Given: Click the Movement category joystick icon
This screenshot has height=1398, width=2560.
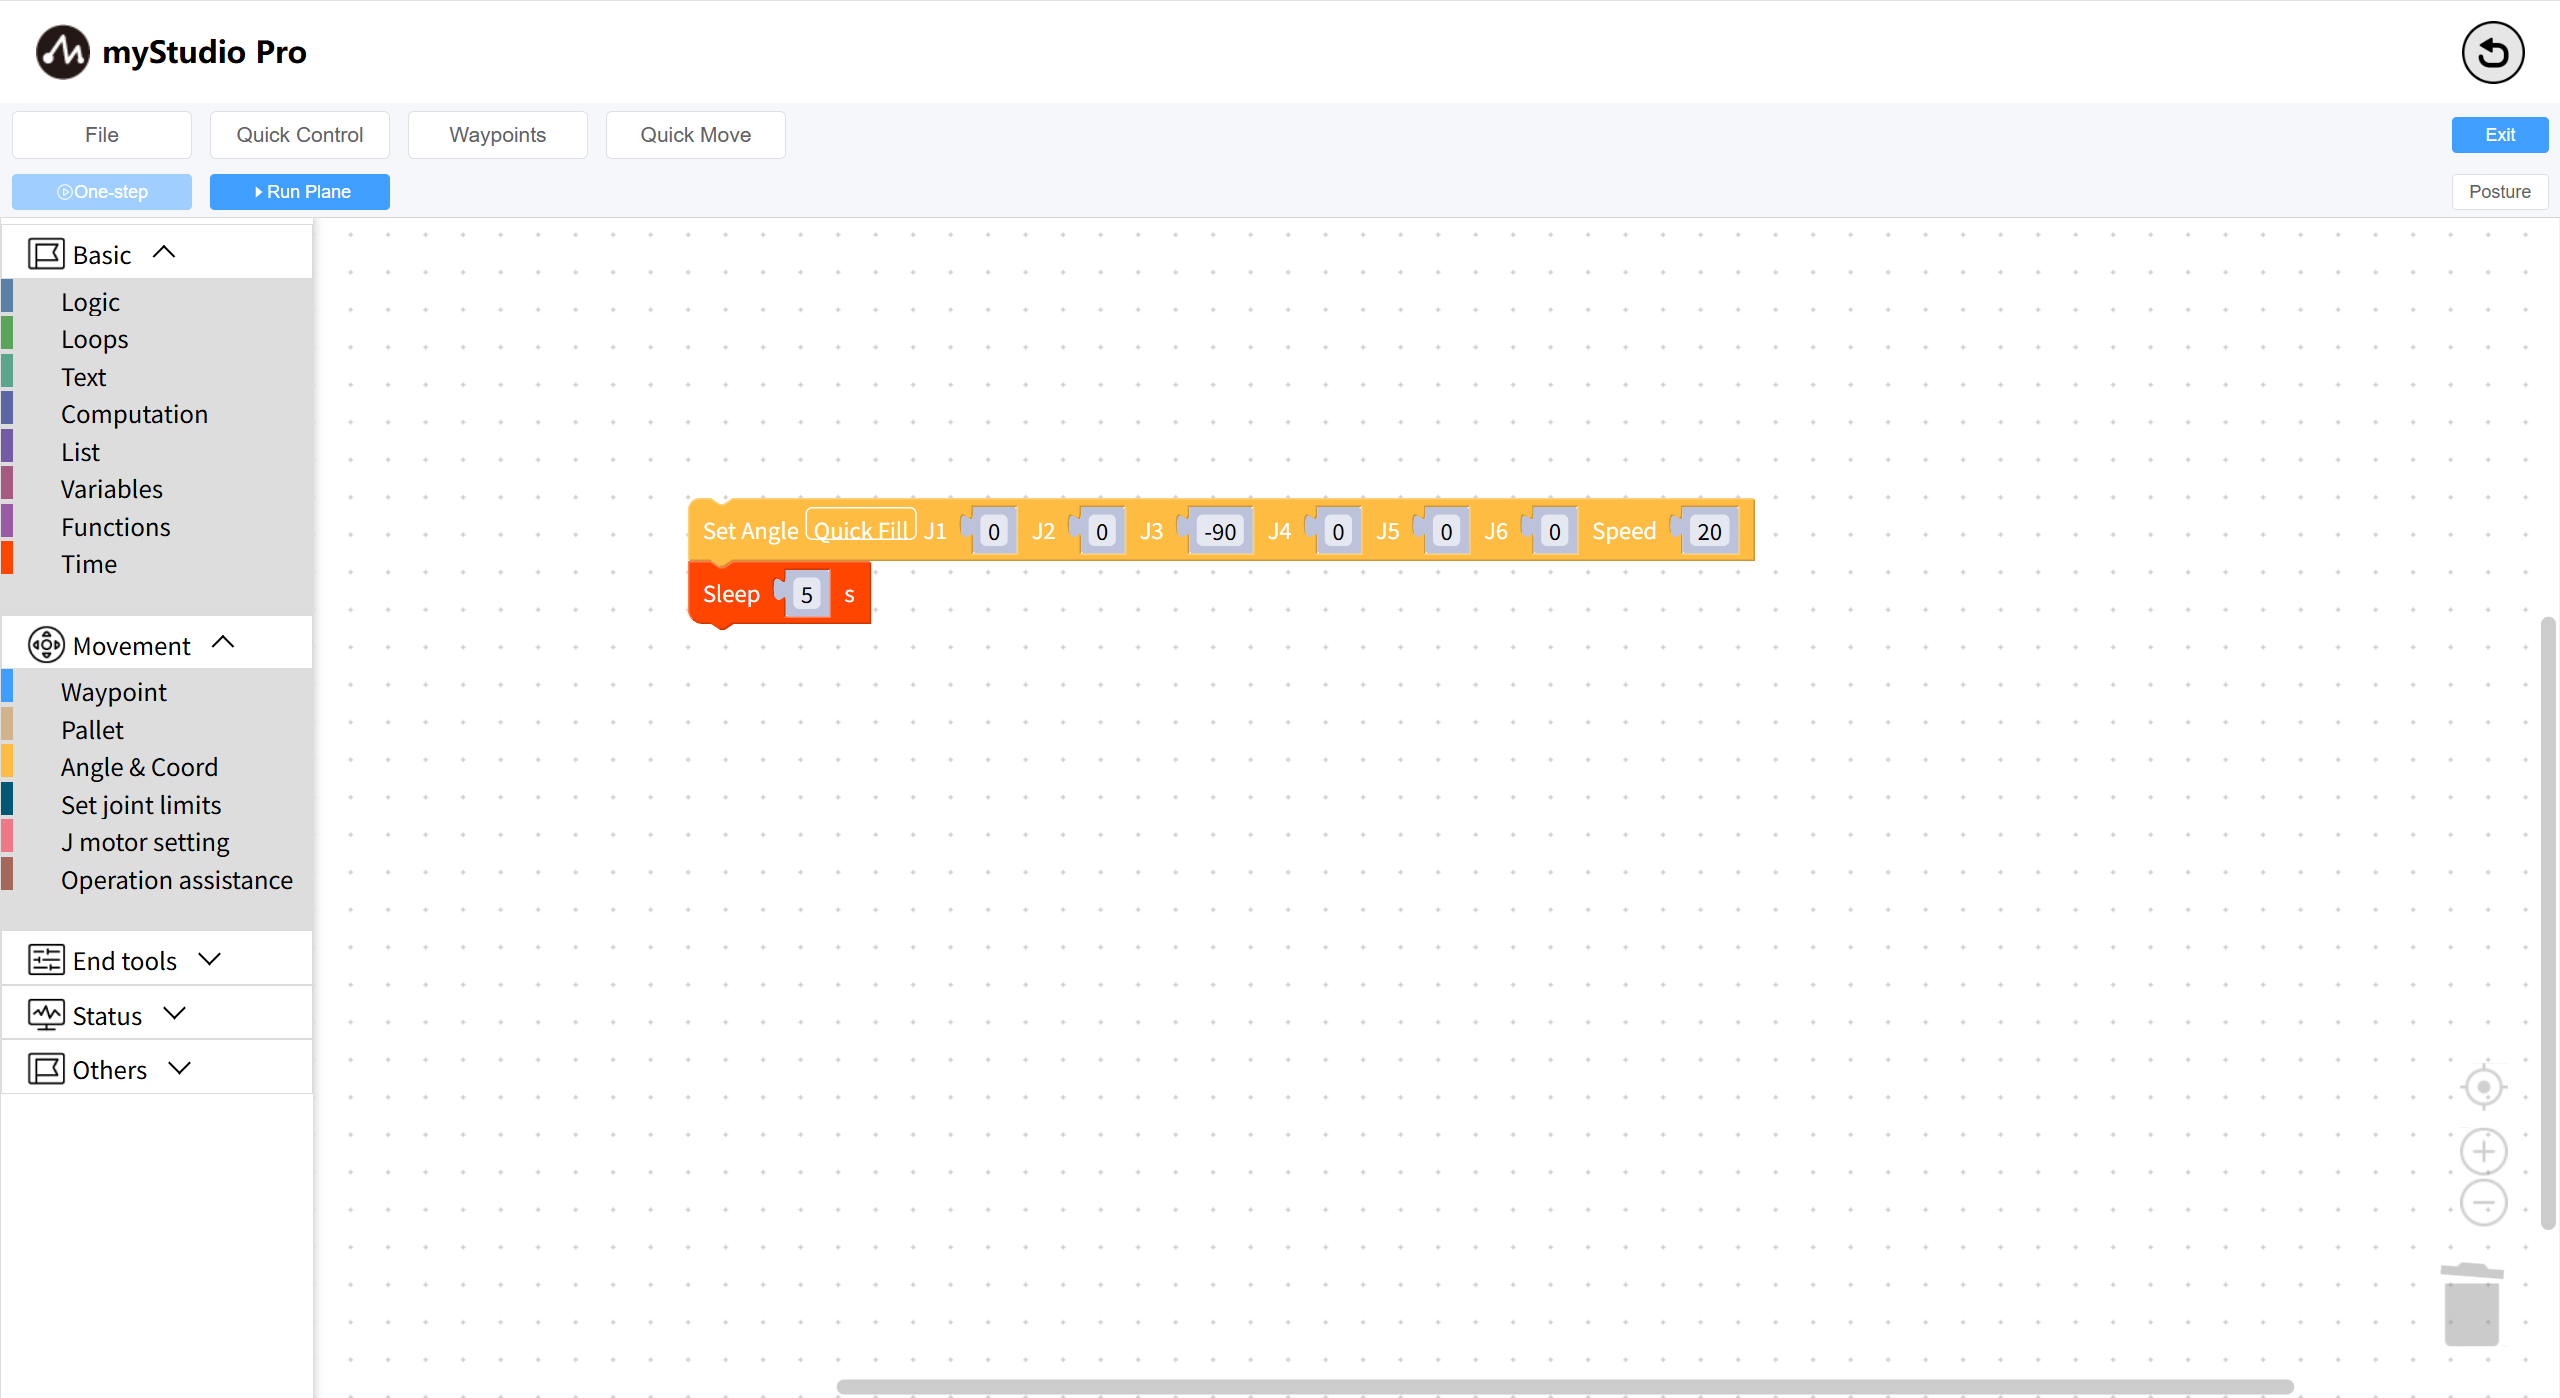Looking at the screenshot, I should pos(46,645).
